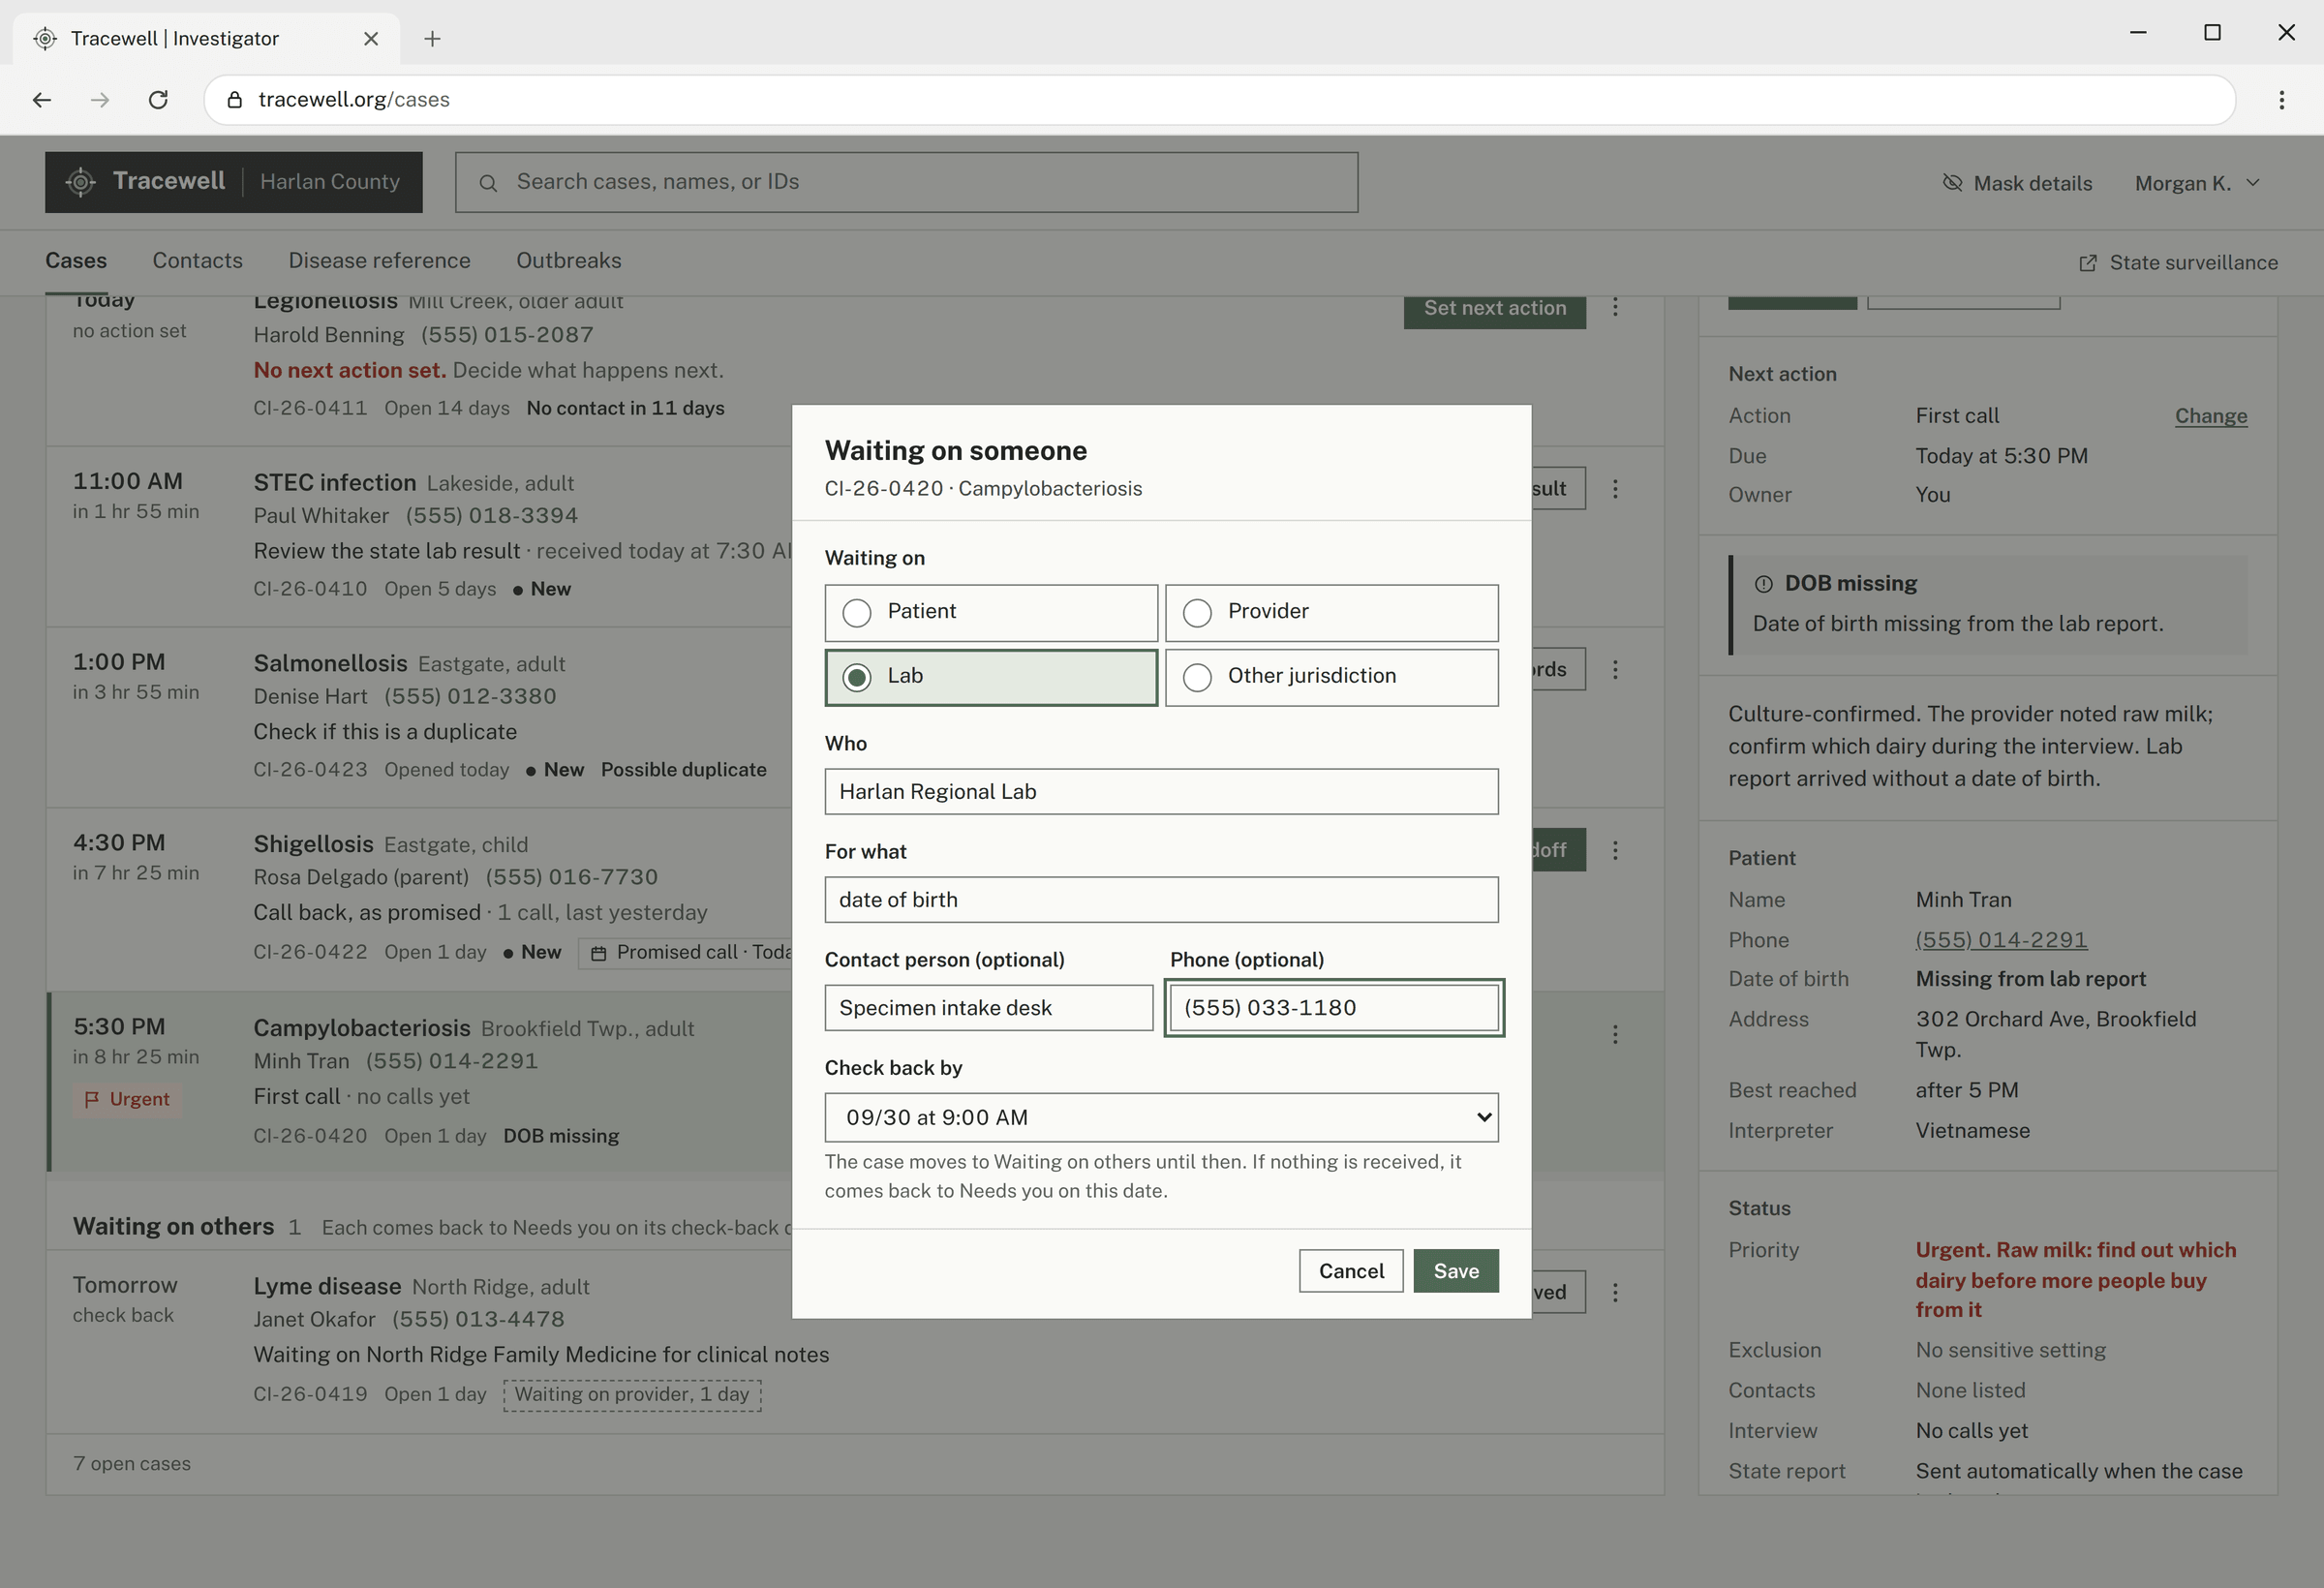Expand the Morgan K. user menu
Screen dimensions: 2324x1588
click(x=2197, y=183)
